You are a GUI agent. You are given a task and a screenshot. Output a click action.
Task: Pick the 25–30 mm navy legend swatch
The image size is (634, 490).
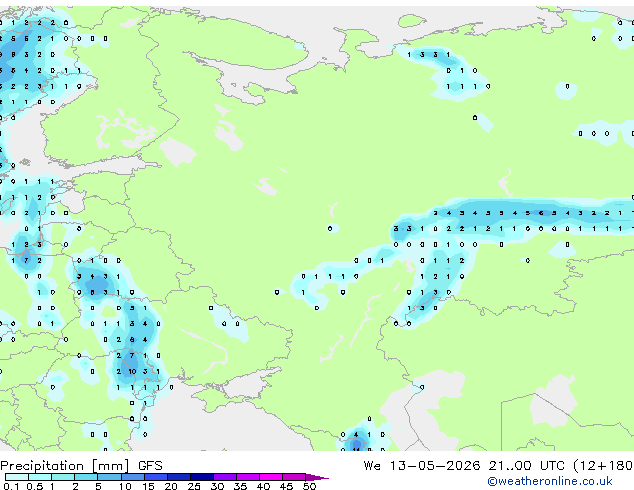pyautogui.click(x=202, y=477)
